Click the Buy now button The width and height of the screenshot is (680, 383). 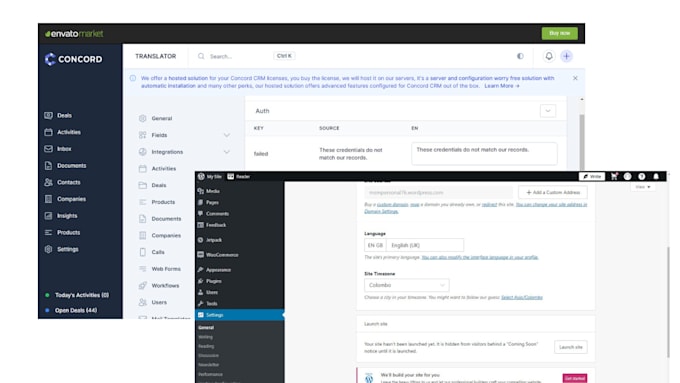click(559, 33)
